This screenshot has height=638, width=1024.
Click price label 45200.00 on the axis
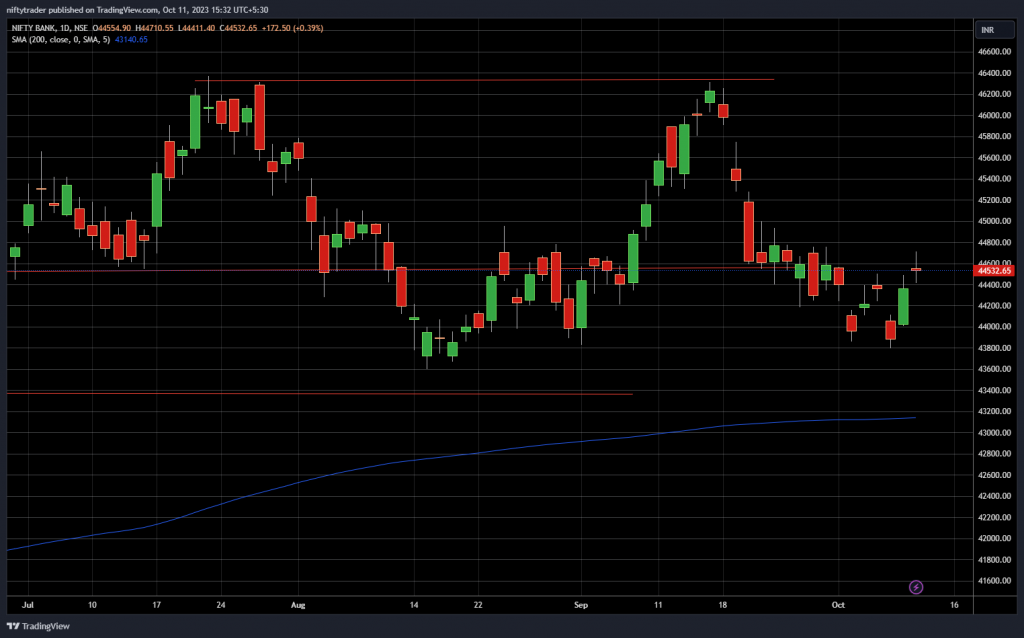[x=994, y=200]
